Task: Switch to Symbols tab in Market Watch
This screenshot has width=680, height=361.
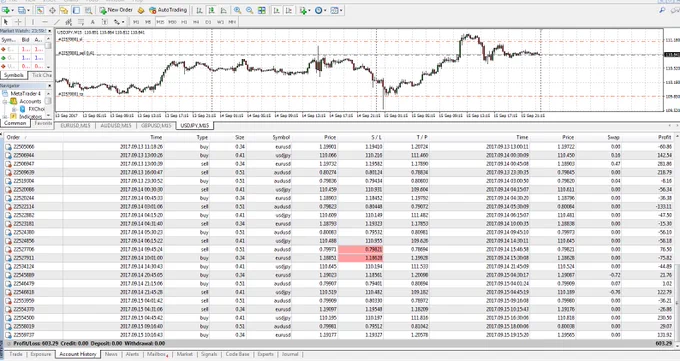Action: click(13, 75)
